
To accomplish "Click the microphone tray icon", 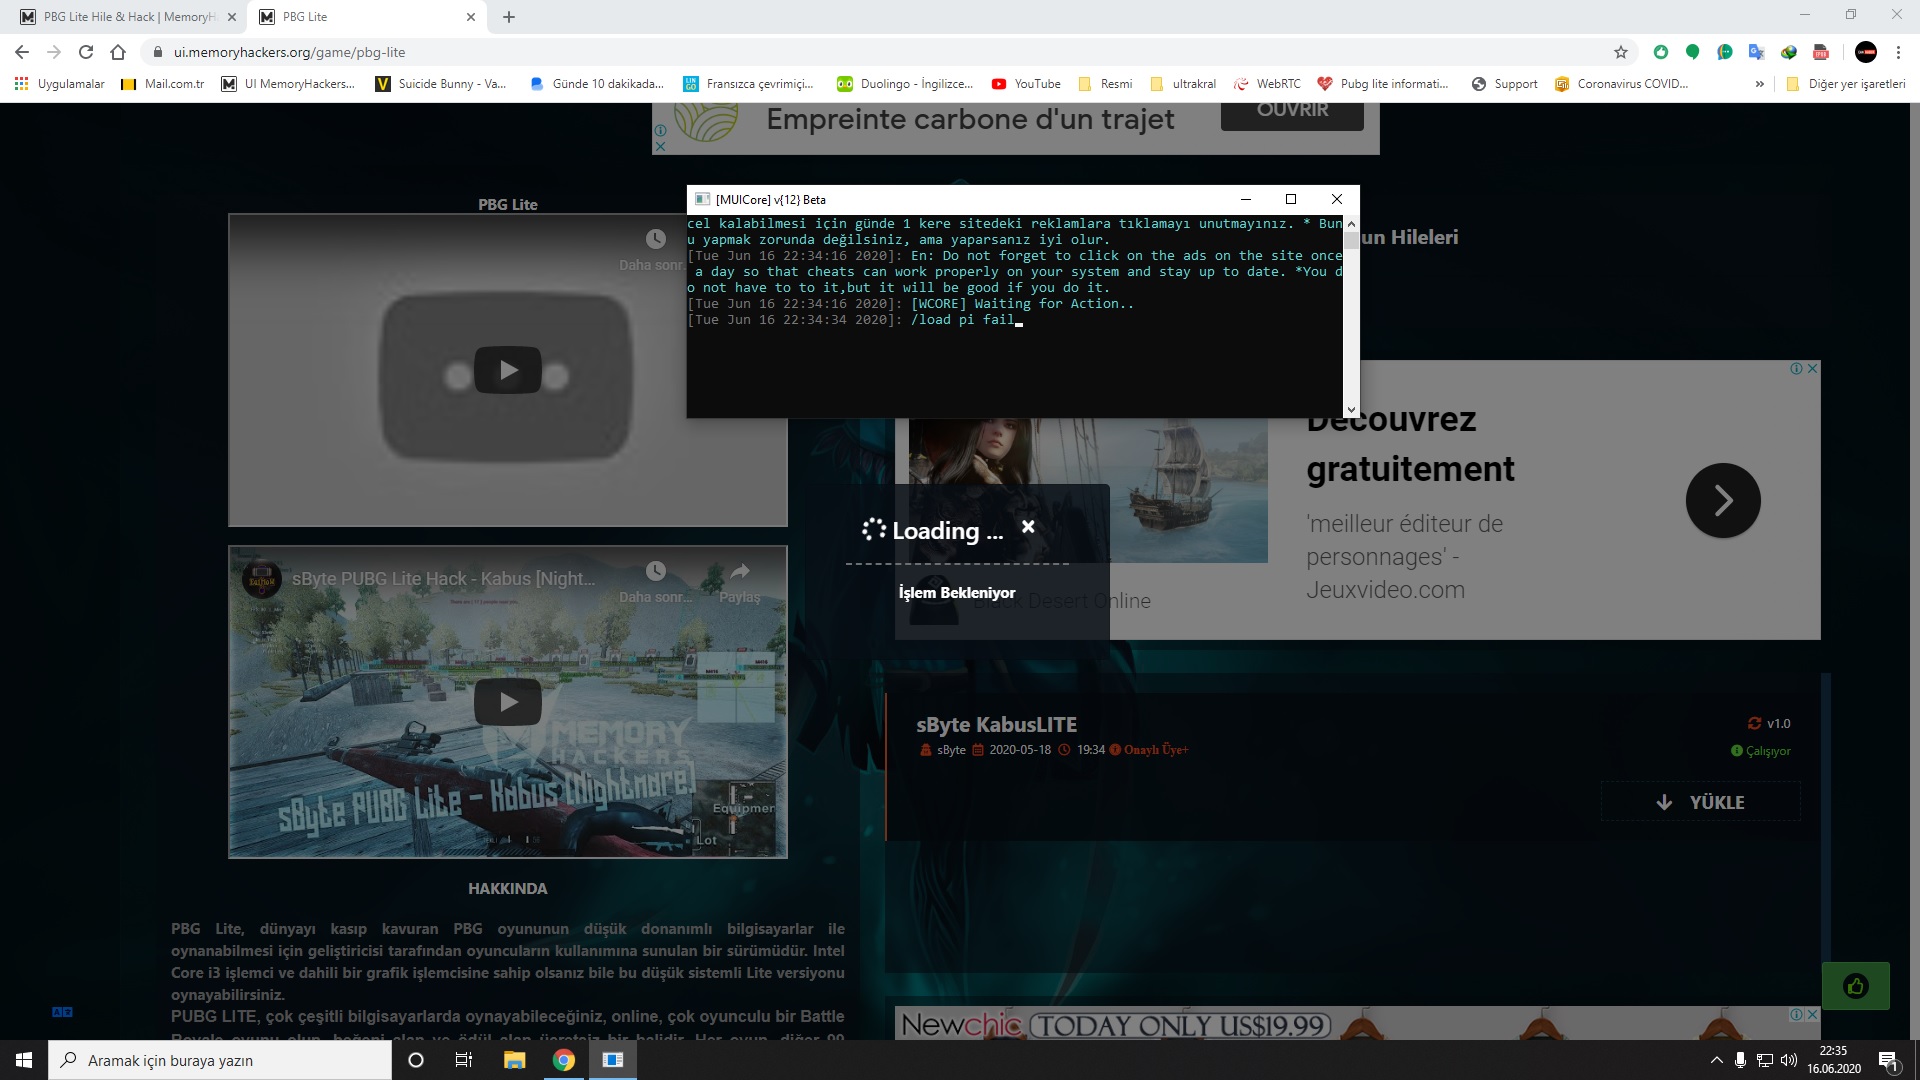I will click(x=1740, y=1060).
